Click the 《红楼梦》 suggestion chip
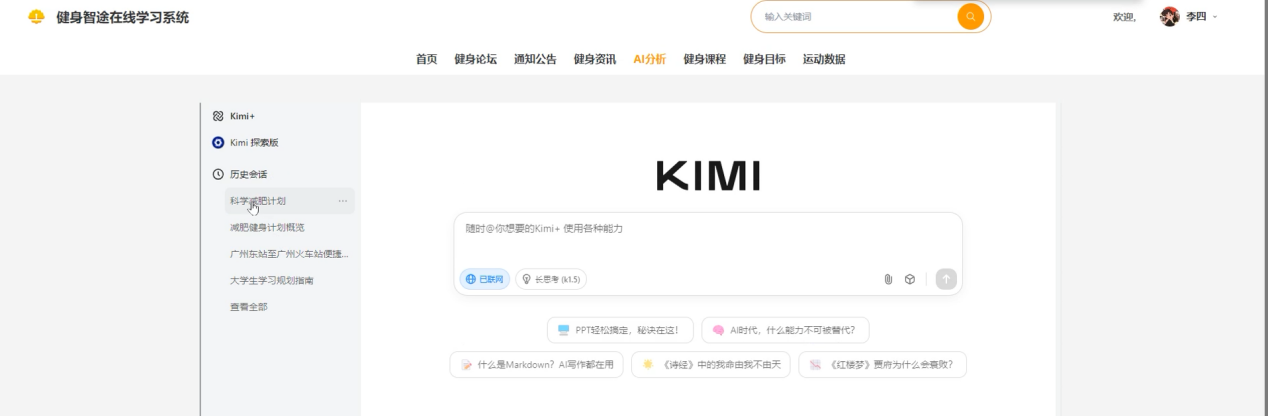Image resolution: width=1268 pixels, height=416 pixels. click(x=883, y=365)
